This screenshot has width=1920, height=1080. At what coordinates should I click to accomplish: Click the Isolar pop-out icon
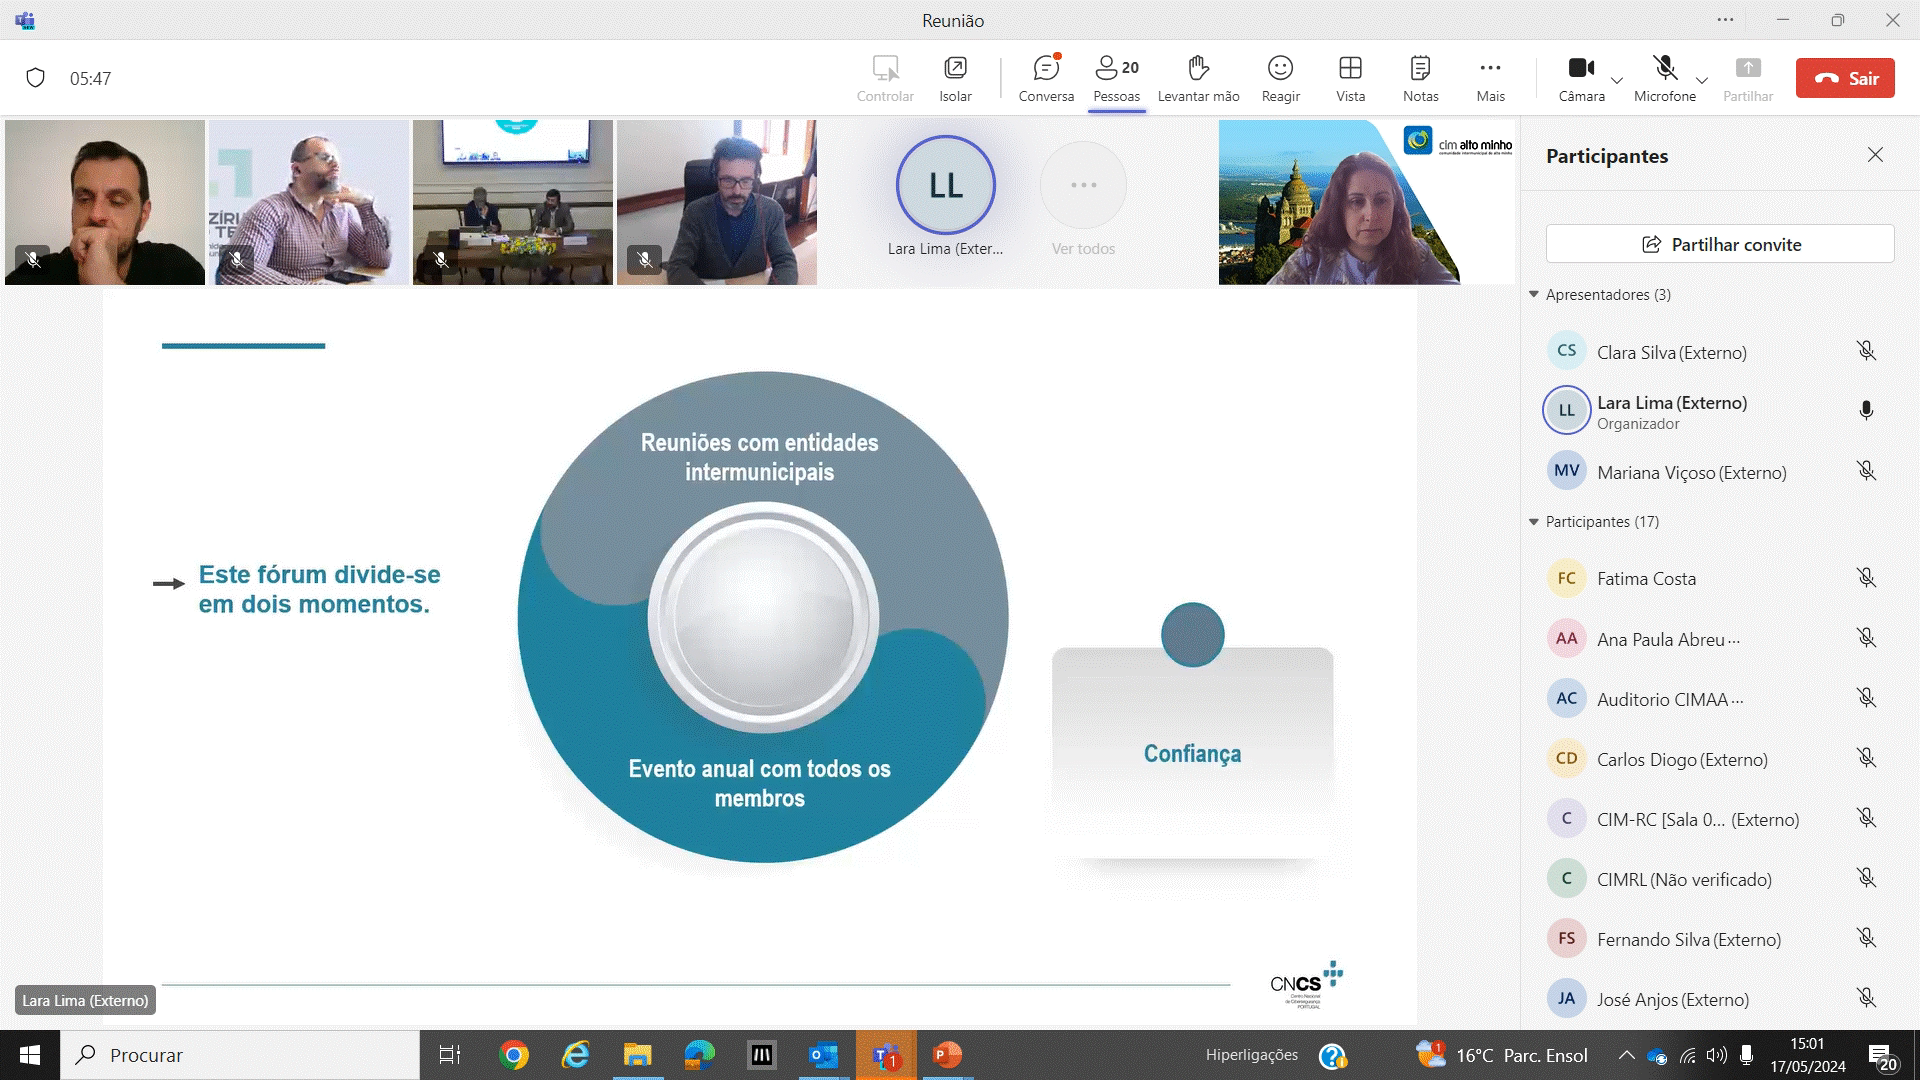(x=955, y=68)
